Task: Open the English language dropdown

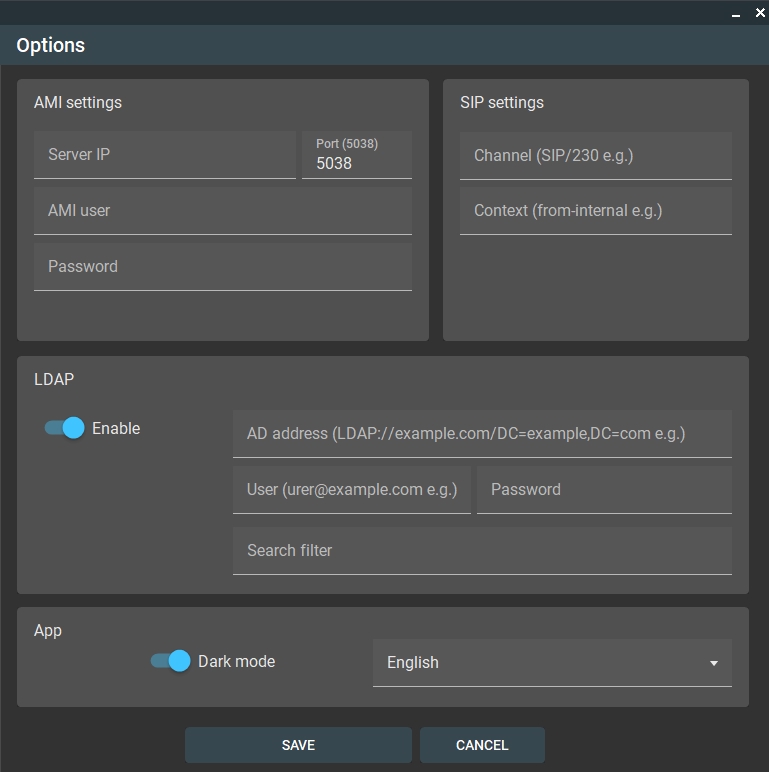Action: tap(552, 663)
